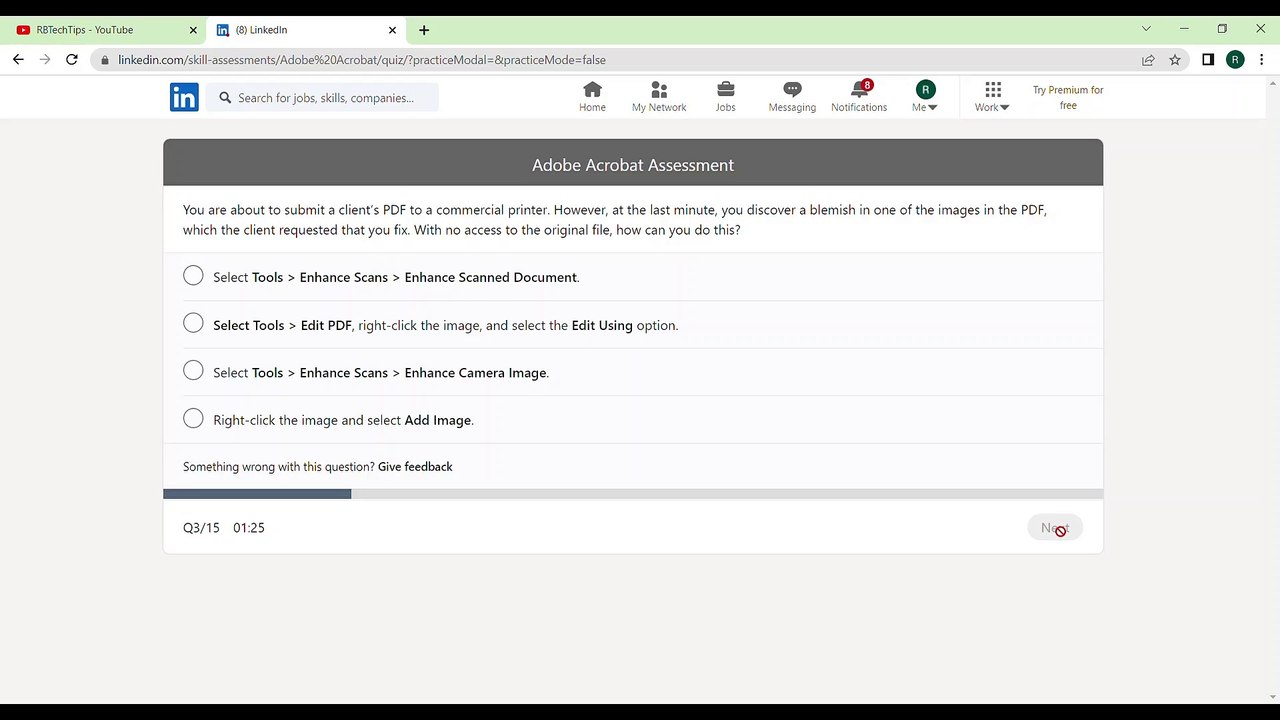This screenshot has width=1280, height=720.
Task: Go back in browser history
Action: tap(18, 60)
